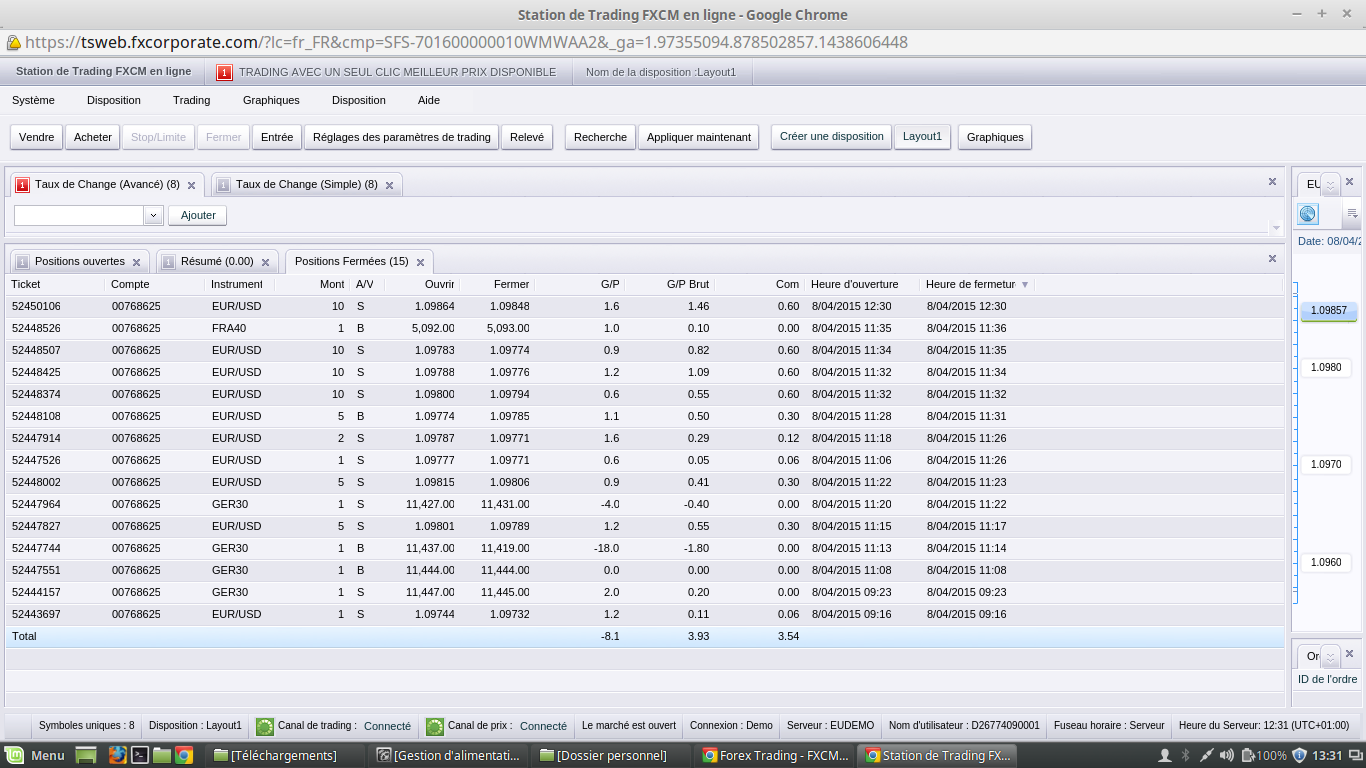Select the FRA40 row with ticket 52448526
This screenshot has width=1366, height=768.
tap(300, 328)
